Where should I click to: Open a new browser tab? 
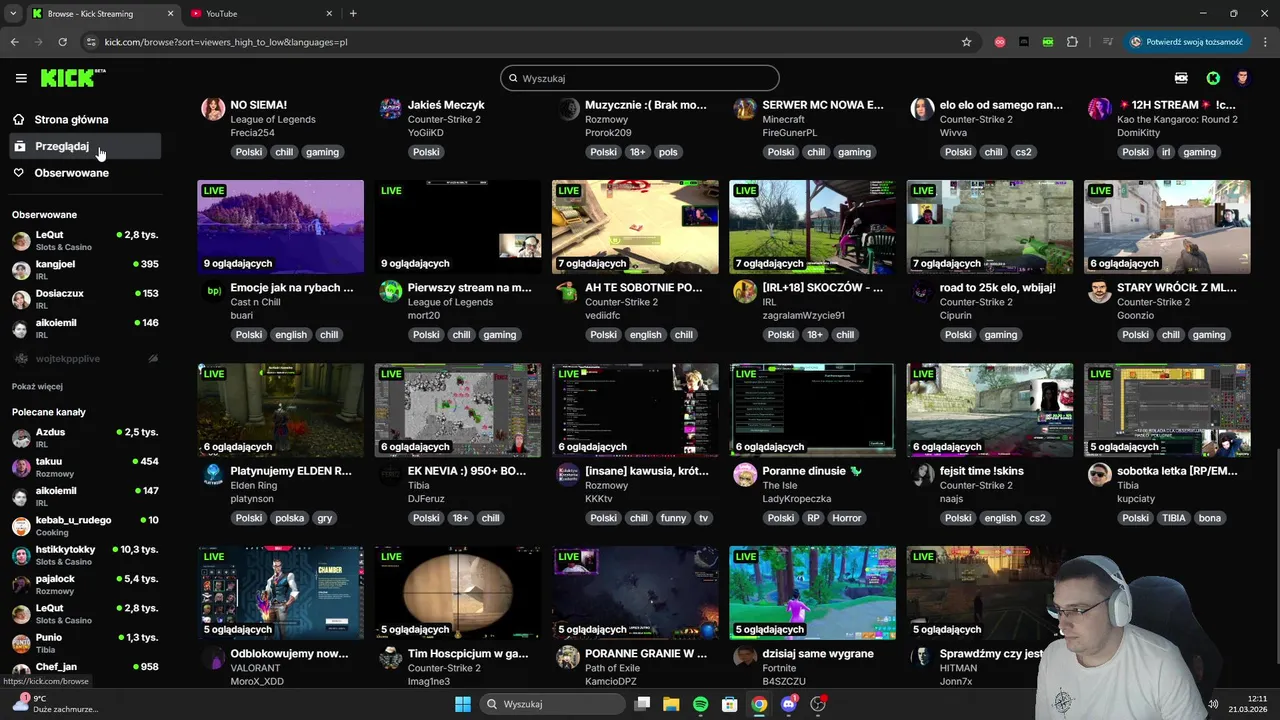pyautogui.click(x=353, y=13)
